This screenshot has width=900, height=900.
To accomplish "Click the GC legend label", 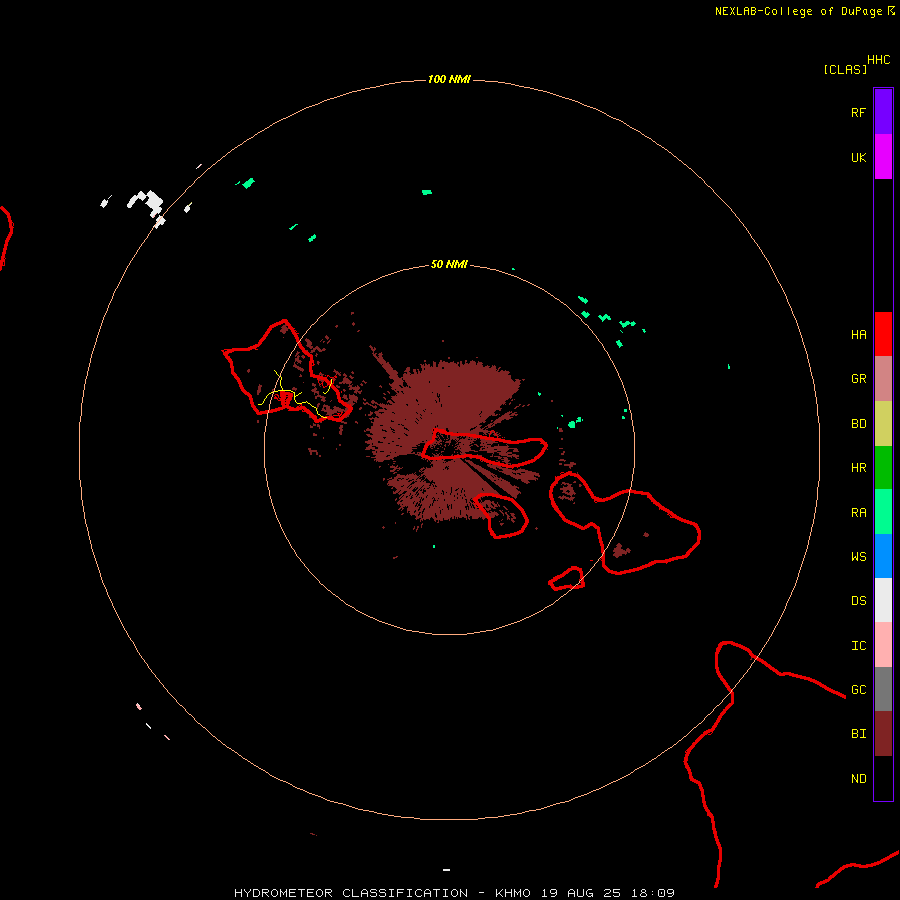I will click(x=858, y=689).
